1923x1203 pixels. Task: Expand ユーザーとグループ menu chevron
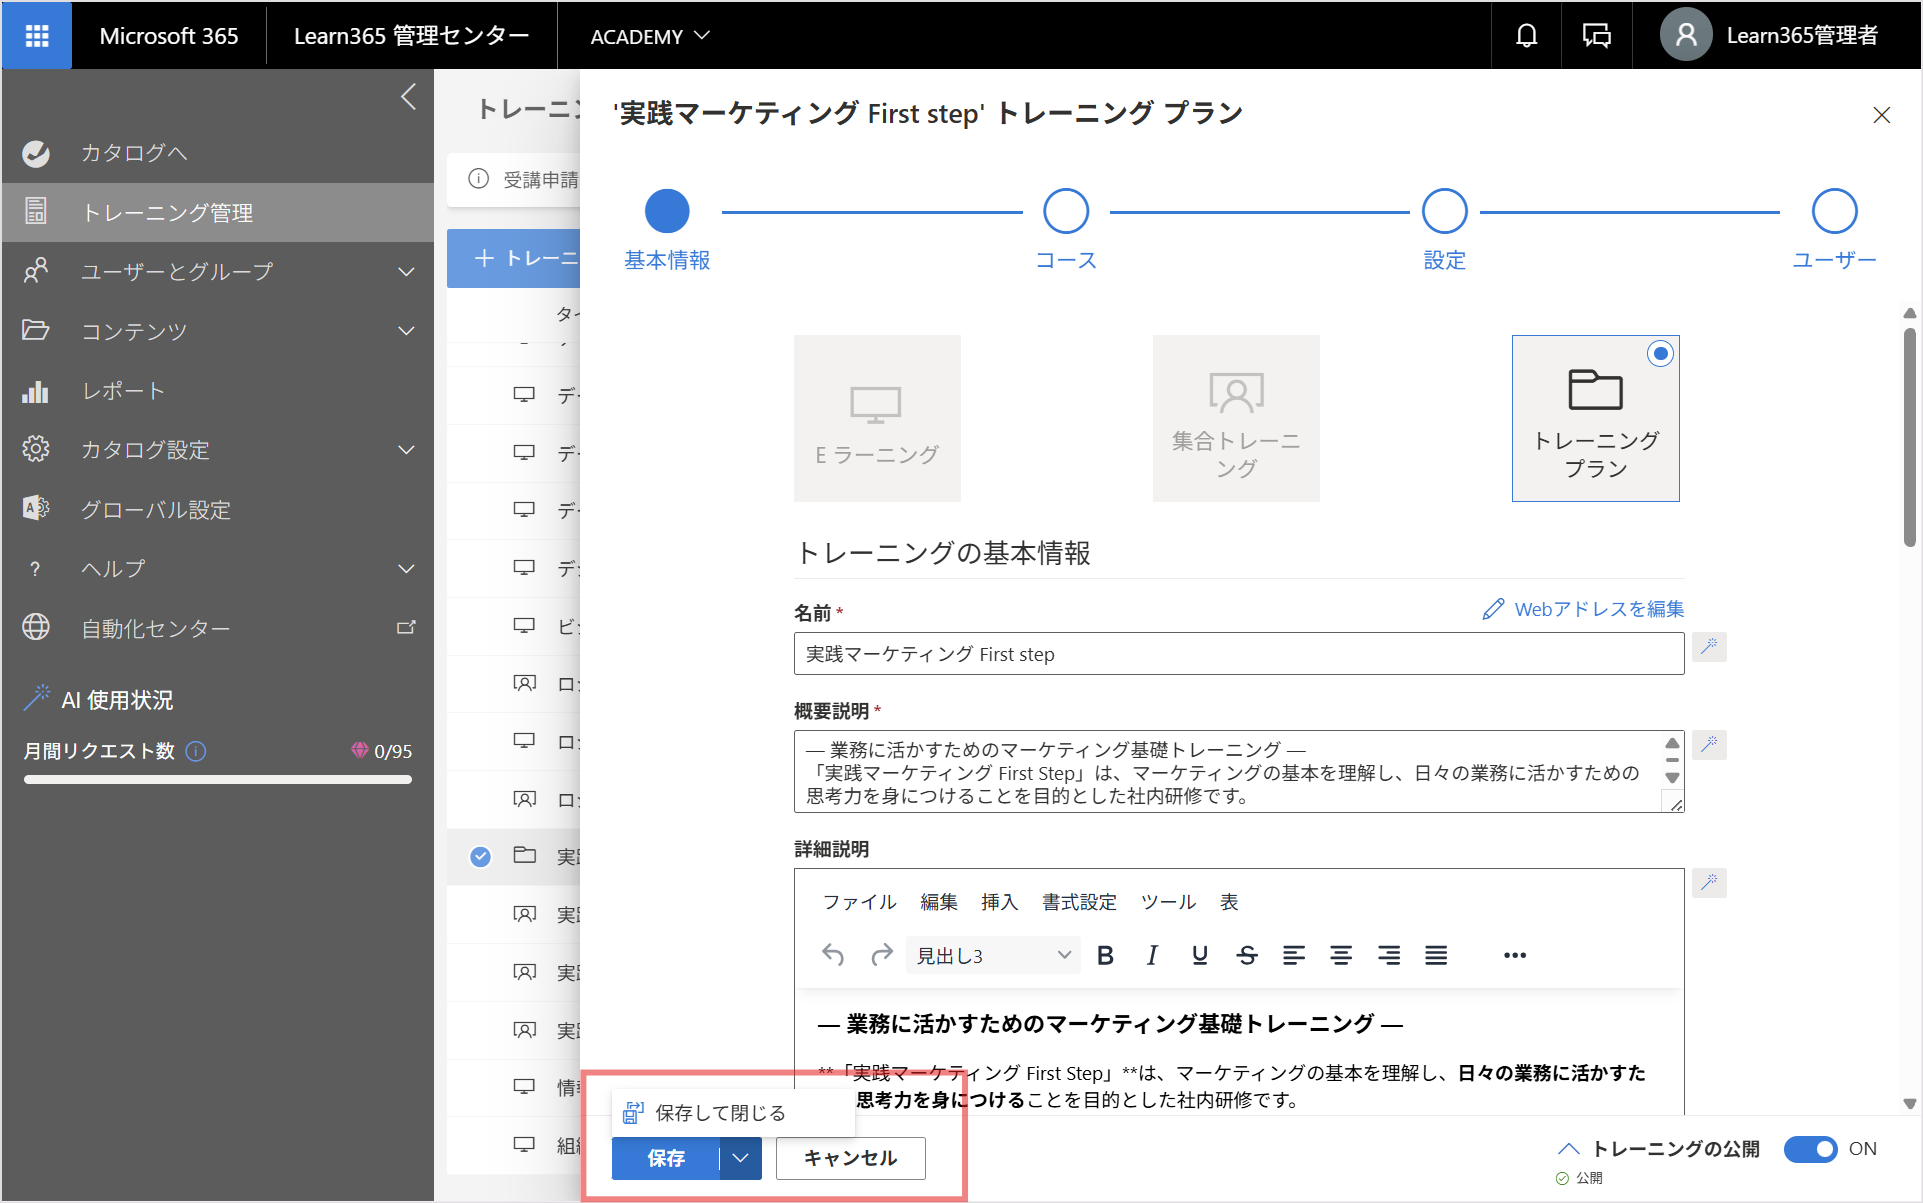[406, 272]
